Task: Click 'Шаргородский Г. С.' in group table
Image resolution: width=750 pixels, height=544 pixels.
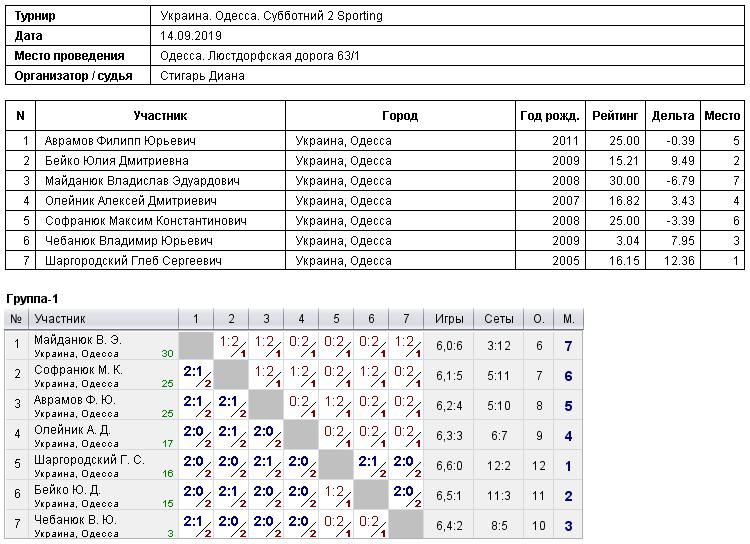Action: 89,460
